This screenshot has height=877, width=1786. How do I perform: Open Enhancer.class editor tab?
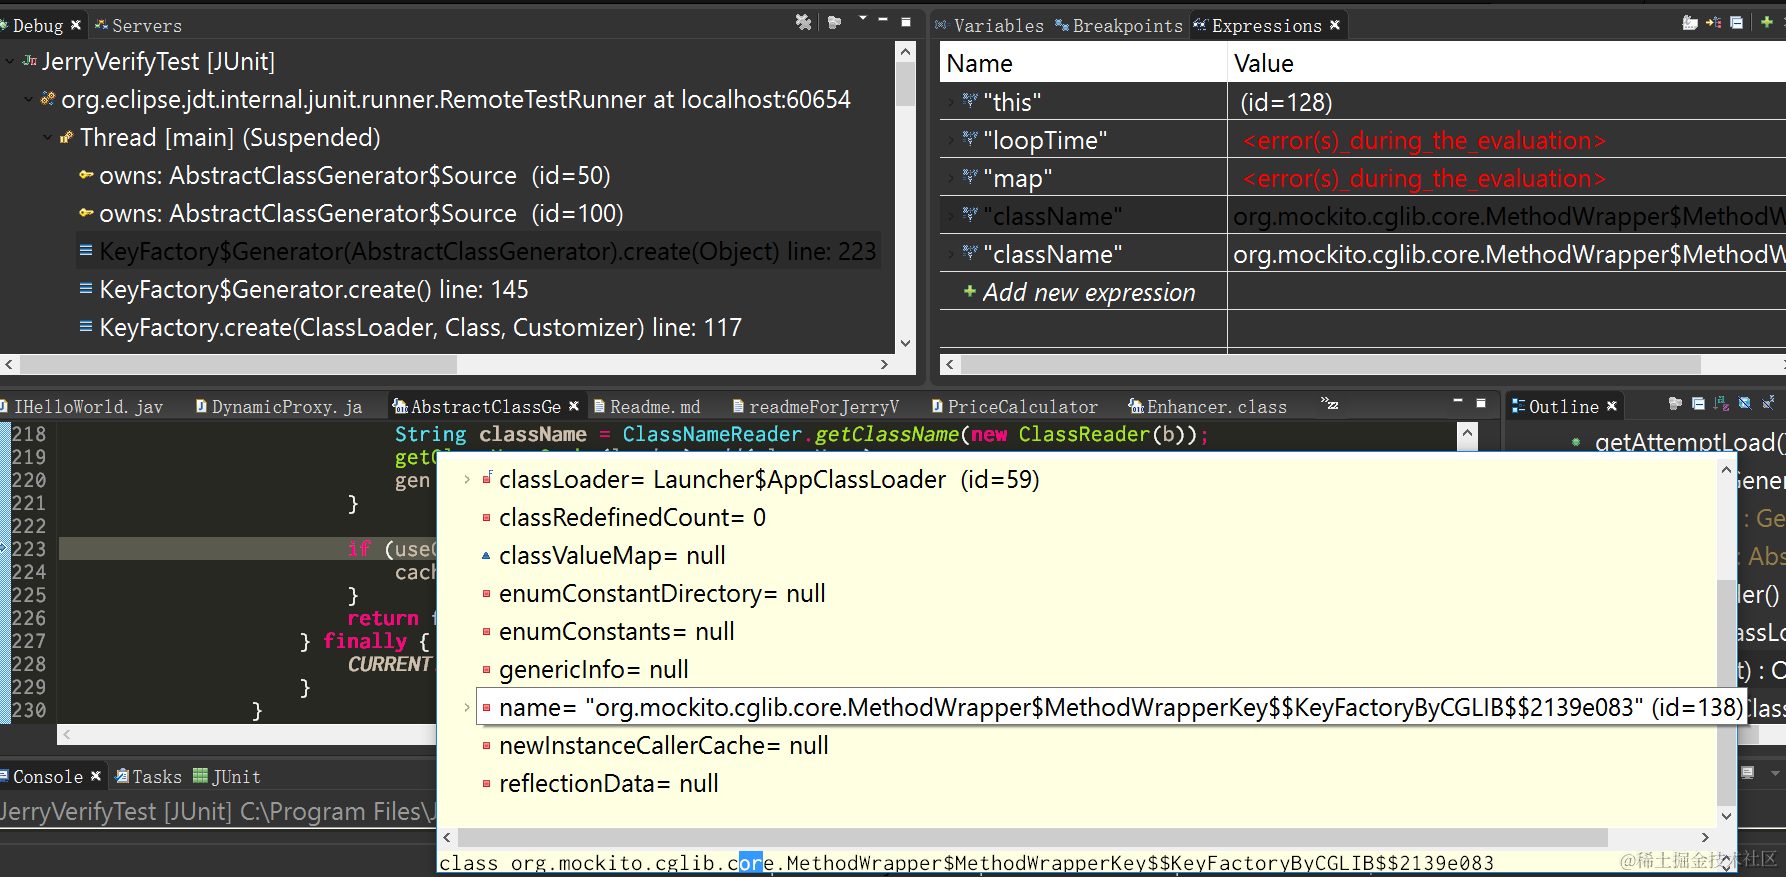click(1207, 407)
